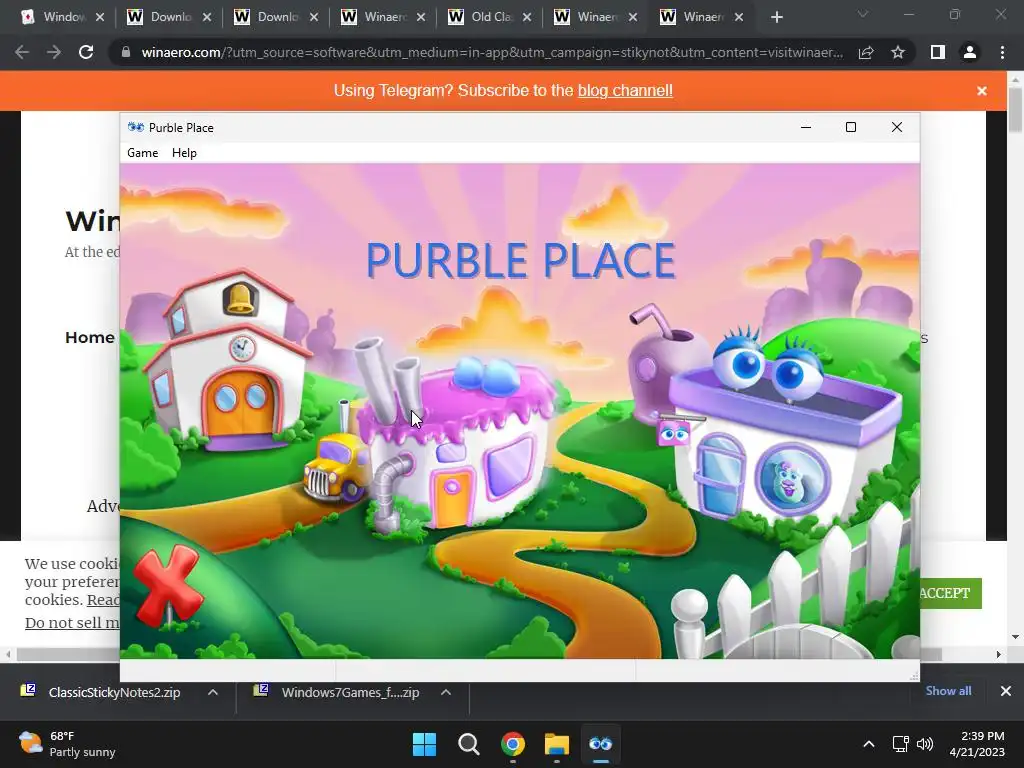The height and width of the screenshot is (768, 1024).
Task: Open the Chrome profile menu
Action: [x=970, y=52]
